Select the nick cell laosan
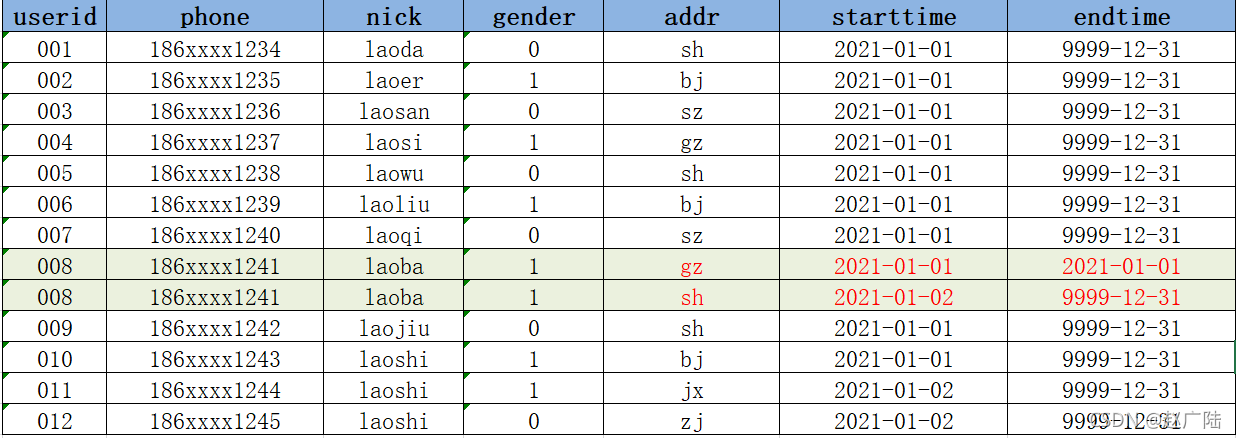This screenshot has height=438, width=1236. [394, 111]
